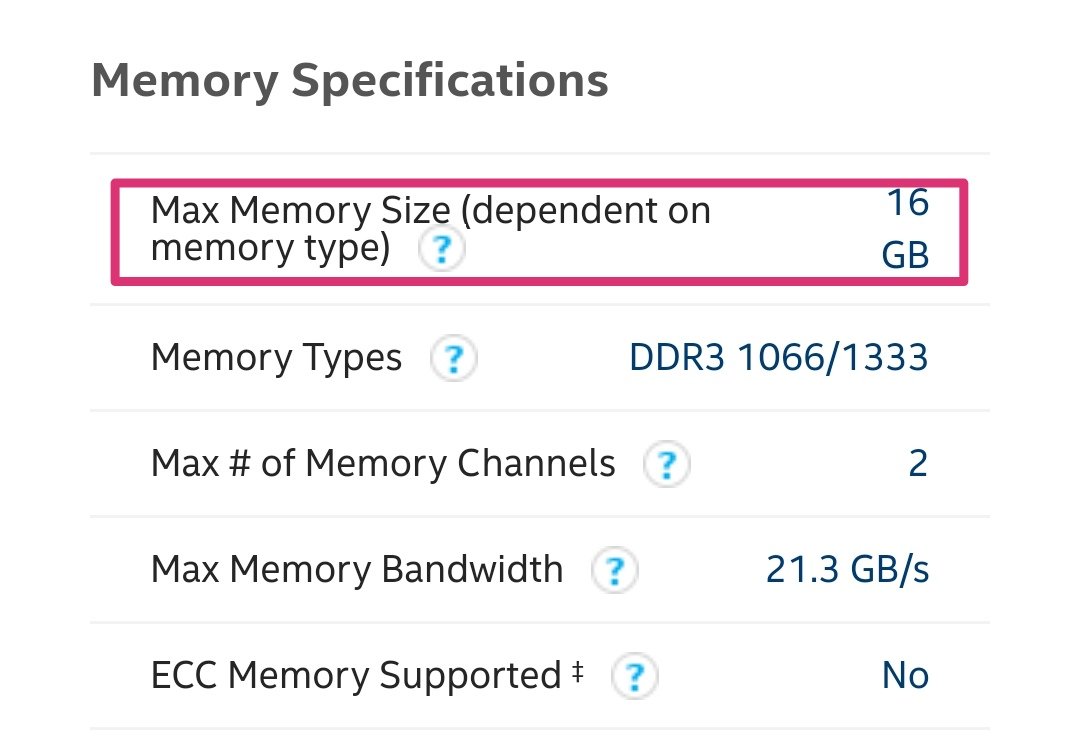Click the Max # of Memory Channels help icon

tap(666, 464)
